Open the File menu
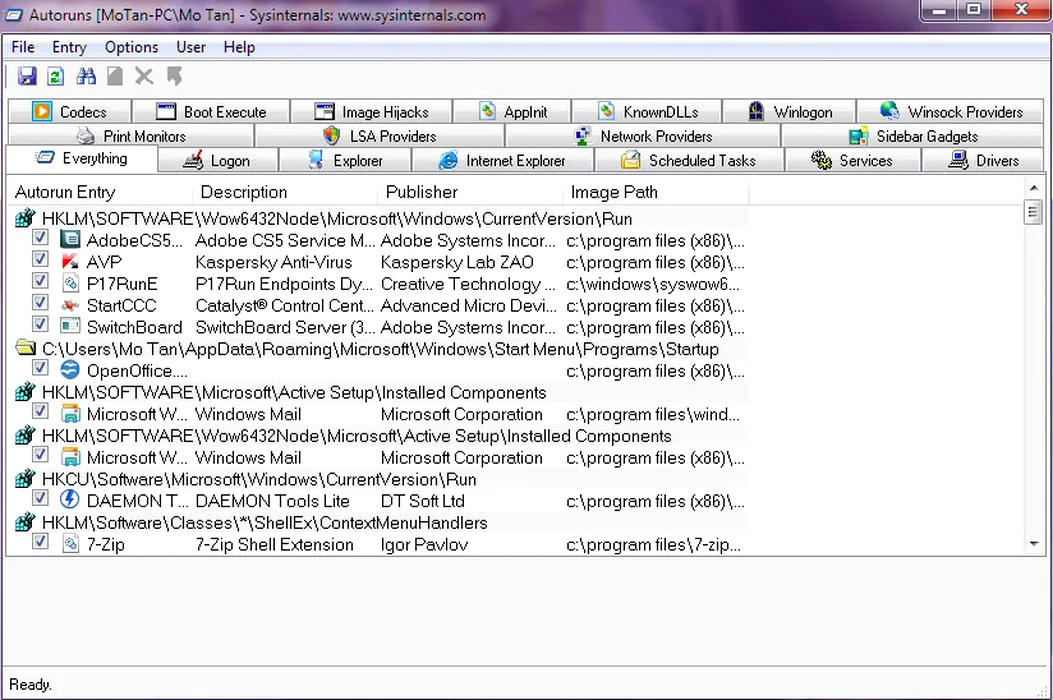This screenshot has width=1053, height=700. pyautogui.click(x=23, y=47)
